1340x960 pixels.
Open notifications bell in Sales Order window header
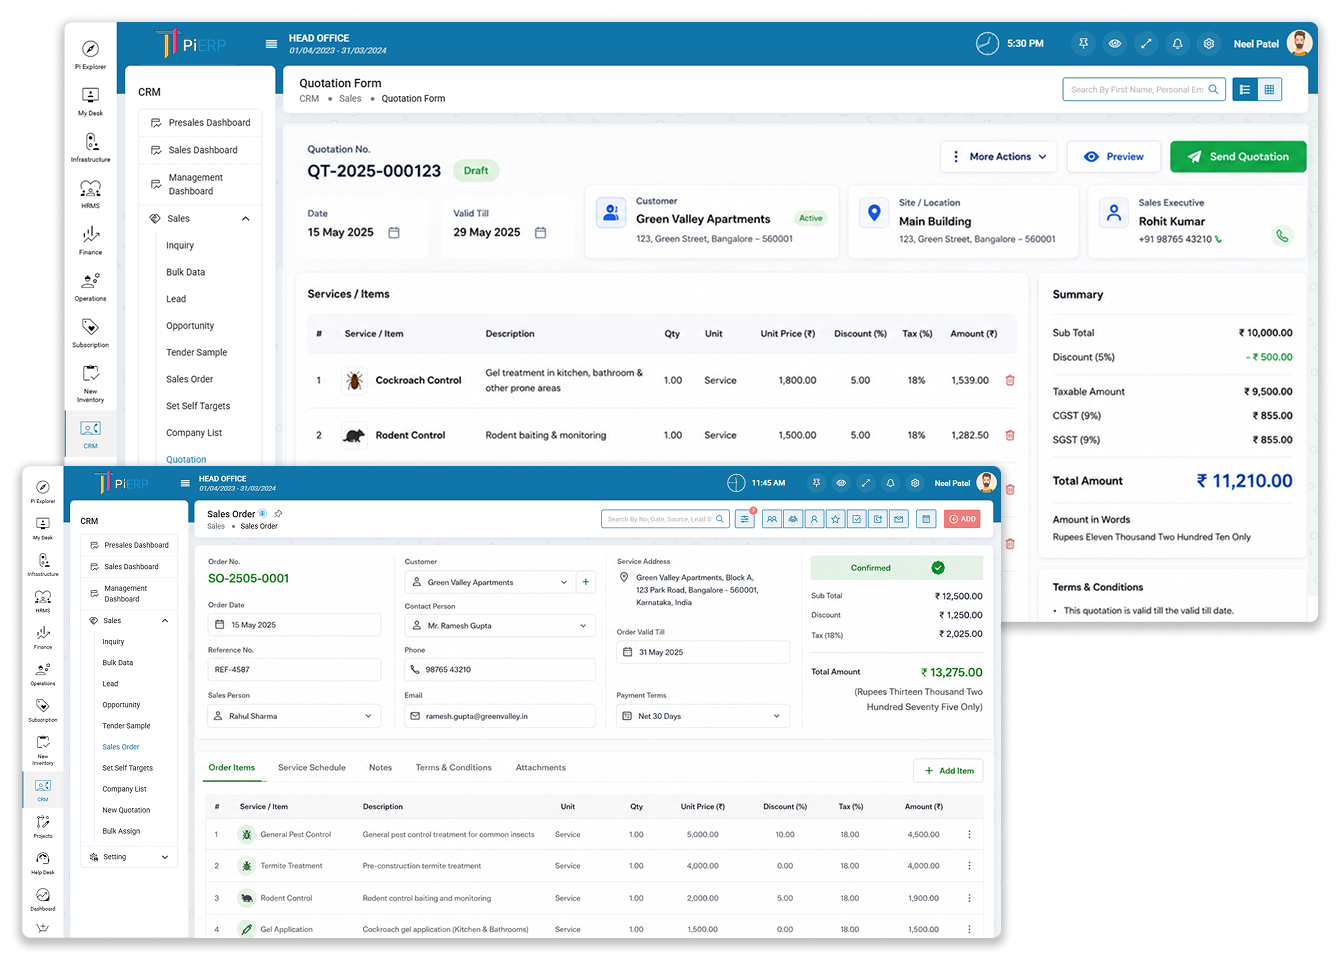pos(890,483)
